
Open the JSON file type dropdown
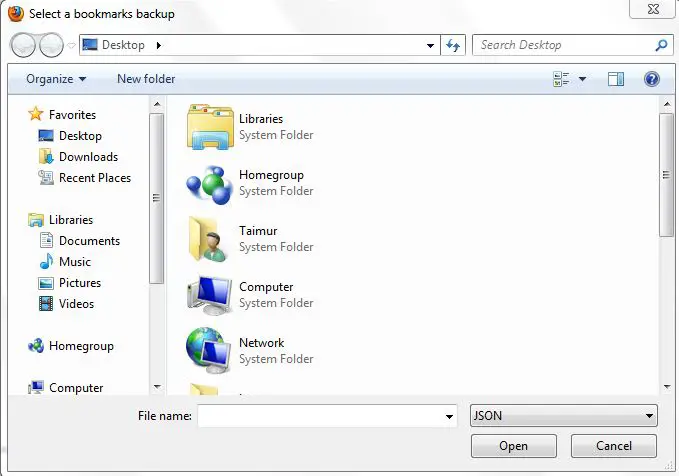[563, 416]
